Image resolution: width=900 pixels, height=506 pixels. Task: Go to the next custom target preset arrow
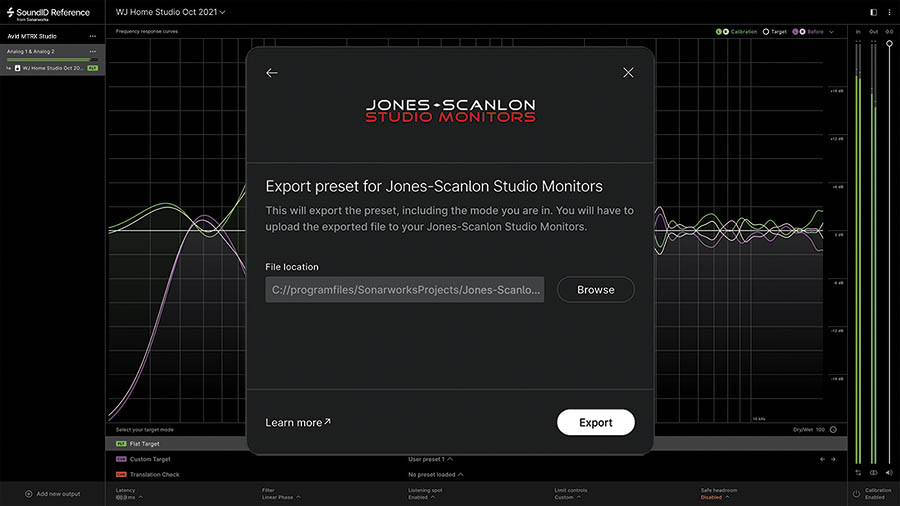coord(833,459)
